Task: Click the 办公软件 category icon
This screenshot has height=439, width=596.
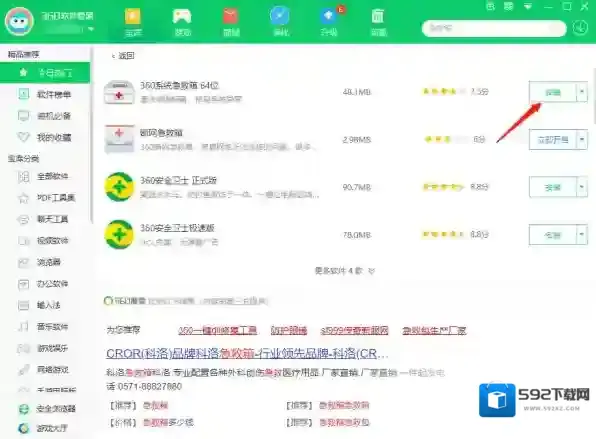Action: coord(24,284)
